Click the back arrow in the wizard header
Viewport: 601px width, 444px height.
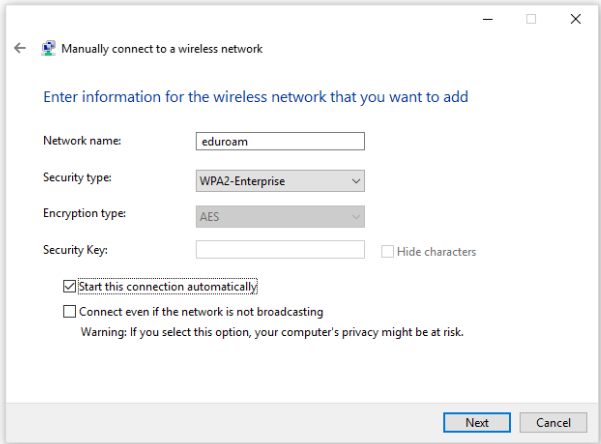[x=20, y=48]
